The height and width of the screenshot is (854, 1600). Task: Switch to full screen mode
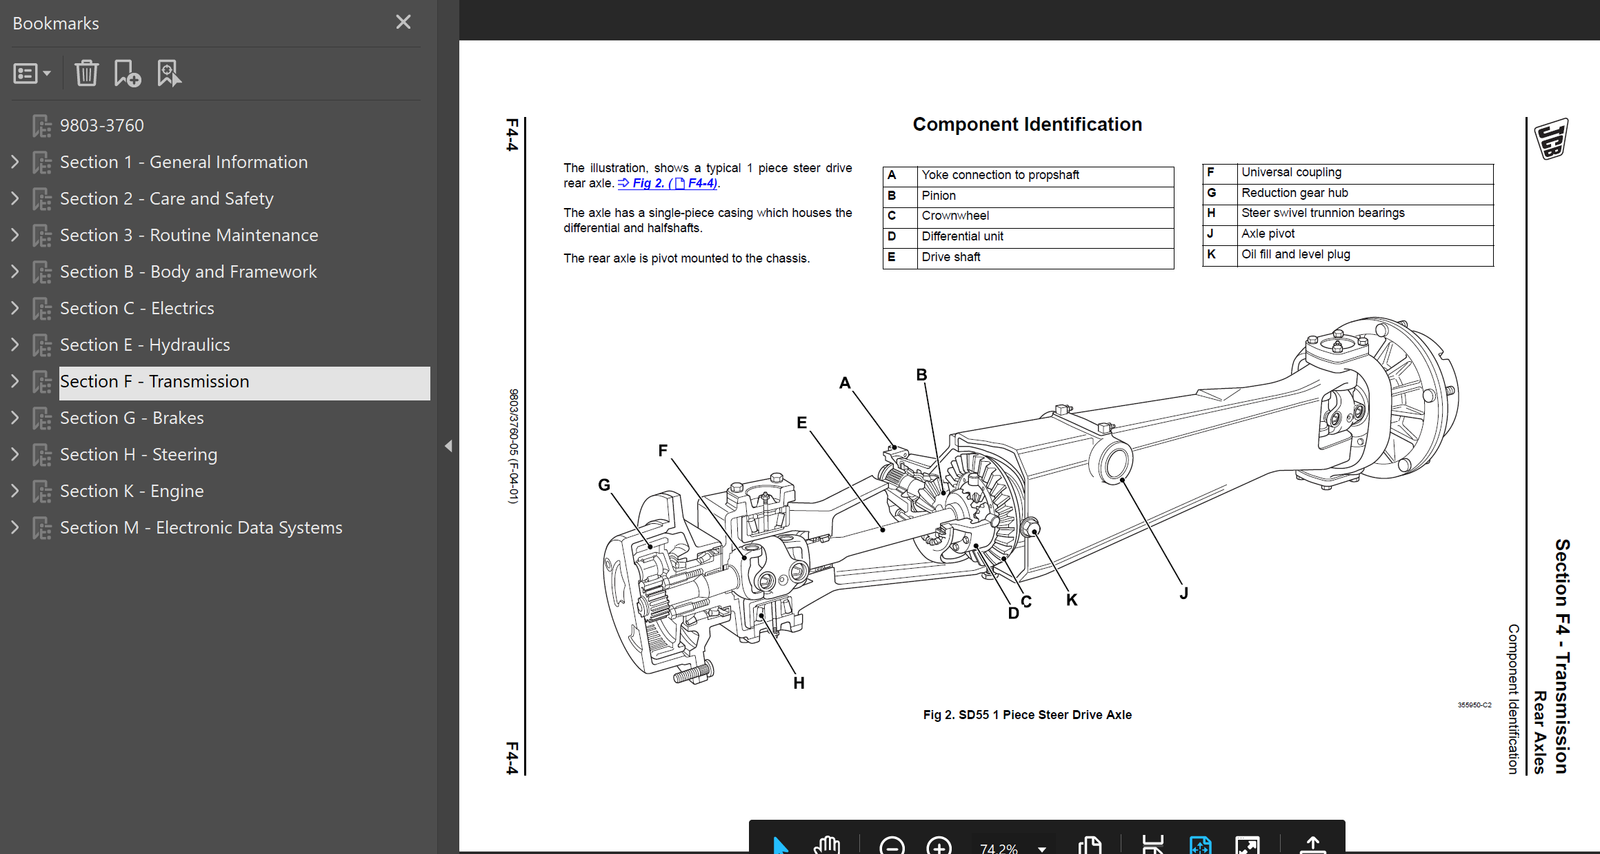(x=1247, y=846)
